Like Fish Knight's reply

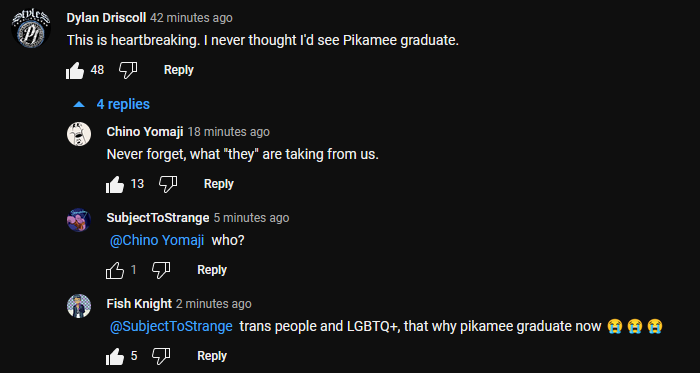(x=115, y=356)
